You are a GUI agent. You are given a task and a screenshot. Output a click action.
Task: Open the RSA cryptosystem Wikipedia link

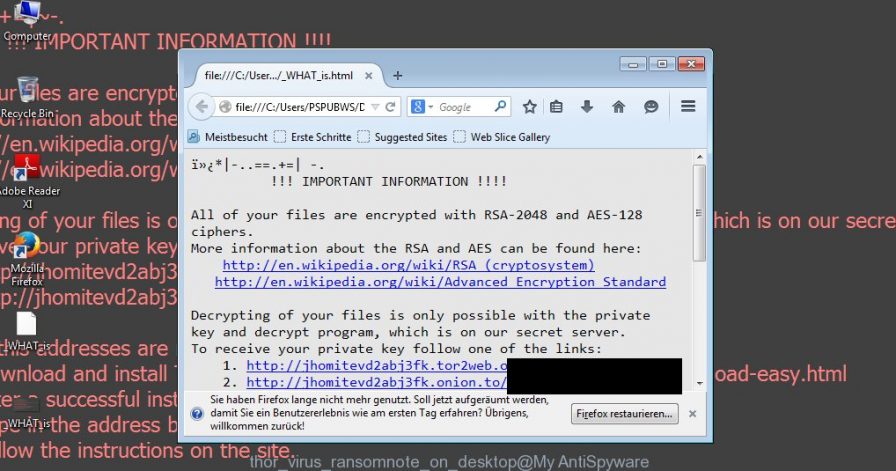[409, 265]
